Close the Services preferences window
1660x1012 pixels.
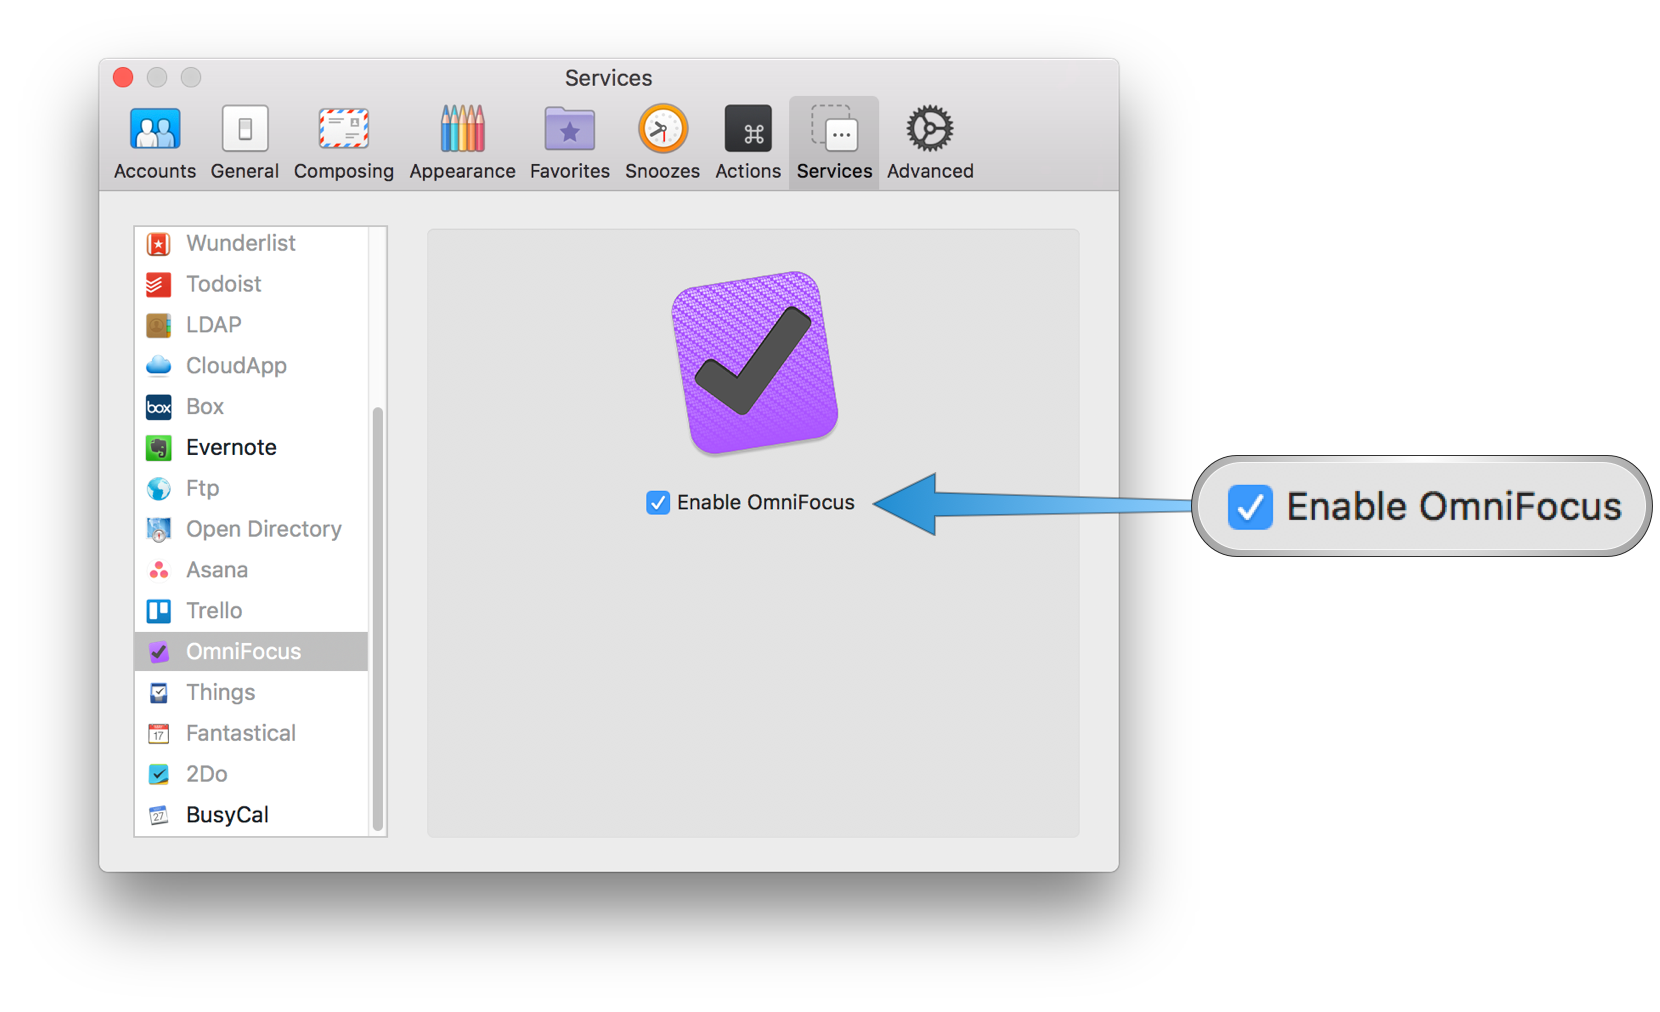tap(123, 77)
